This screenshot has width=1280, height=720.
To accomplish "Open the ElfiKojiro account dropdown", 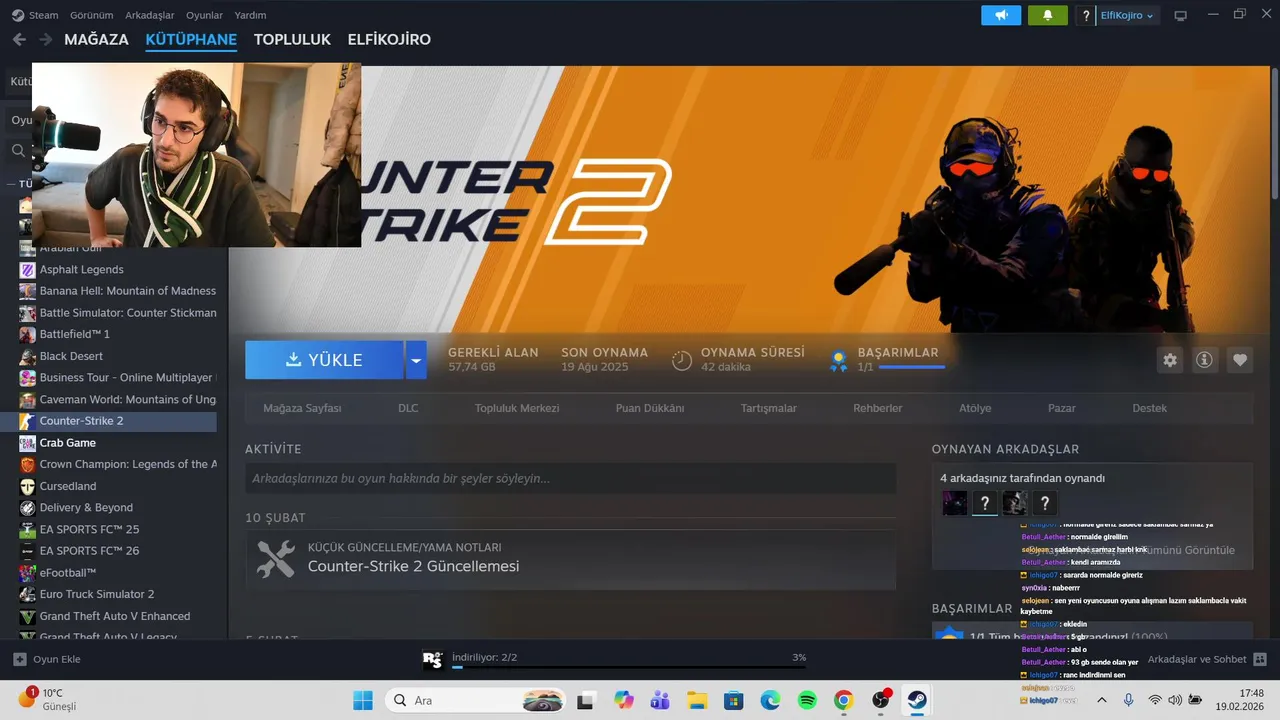I will (1127, 15).
